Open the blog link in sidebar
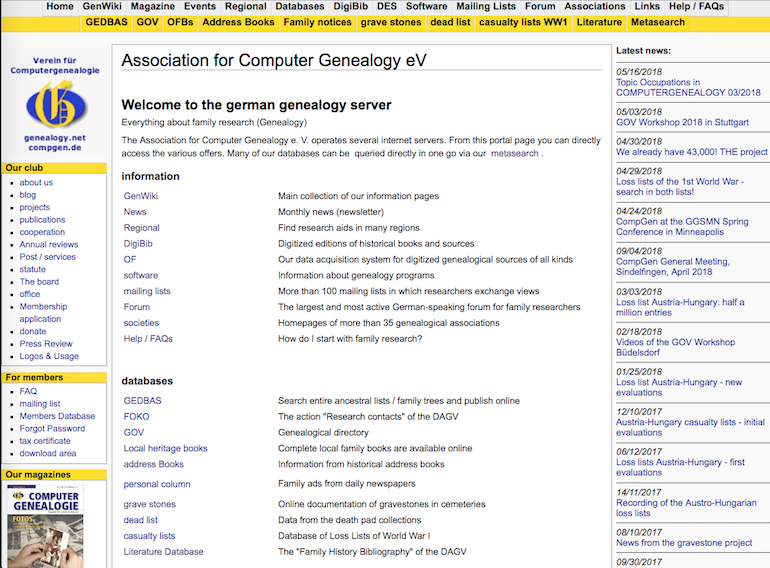This screenshot has height=568, width=770. [x=28, y=195]
